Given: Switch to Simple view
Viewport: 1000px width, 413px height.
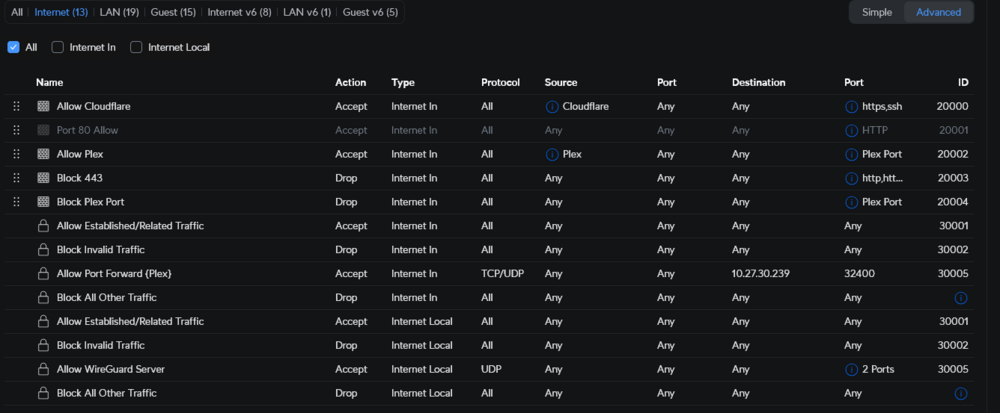Looking at the screenshot, I should pyautogui.click(x=877, y=12).
